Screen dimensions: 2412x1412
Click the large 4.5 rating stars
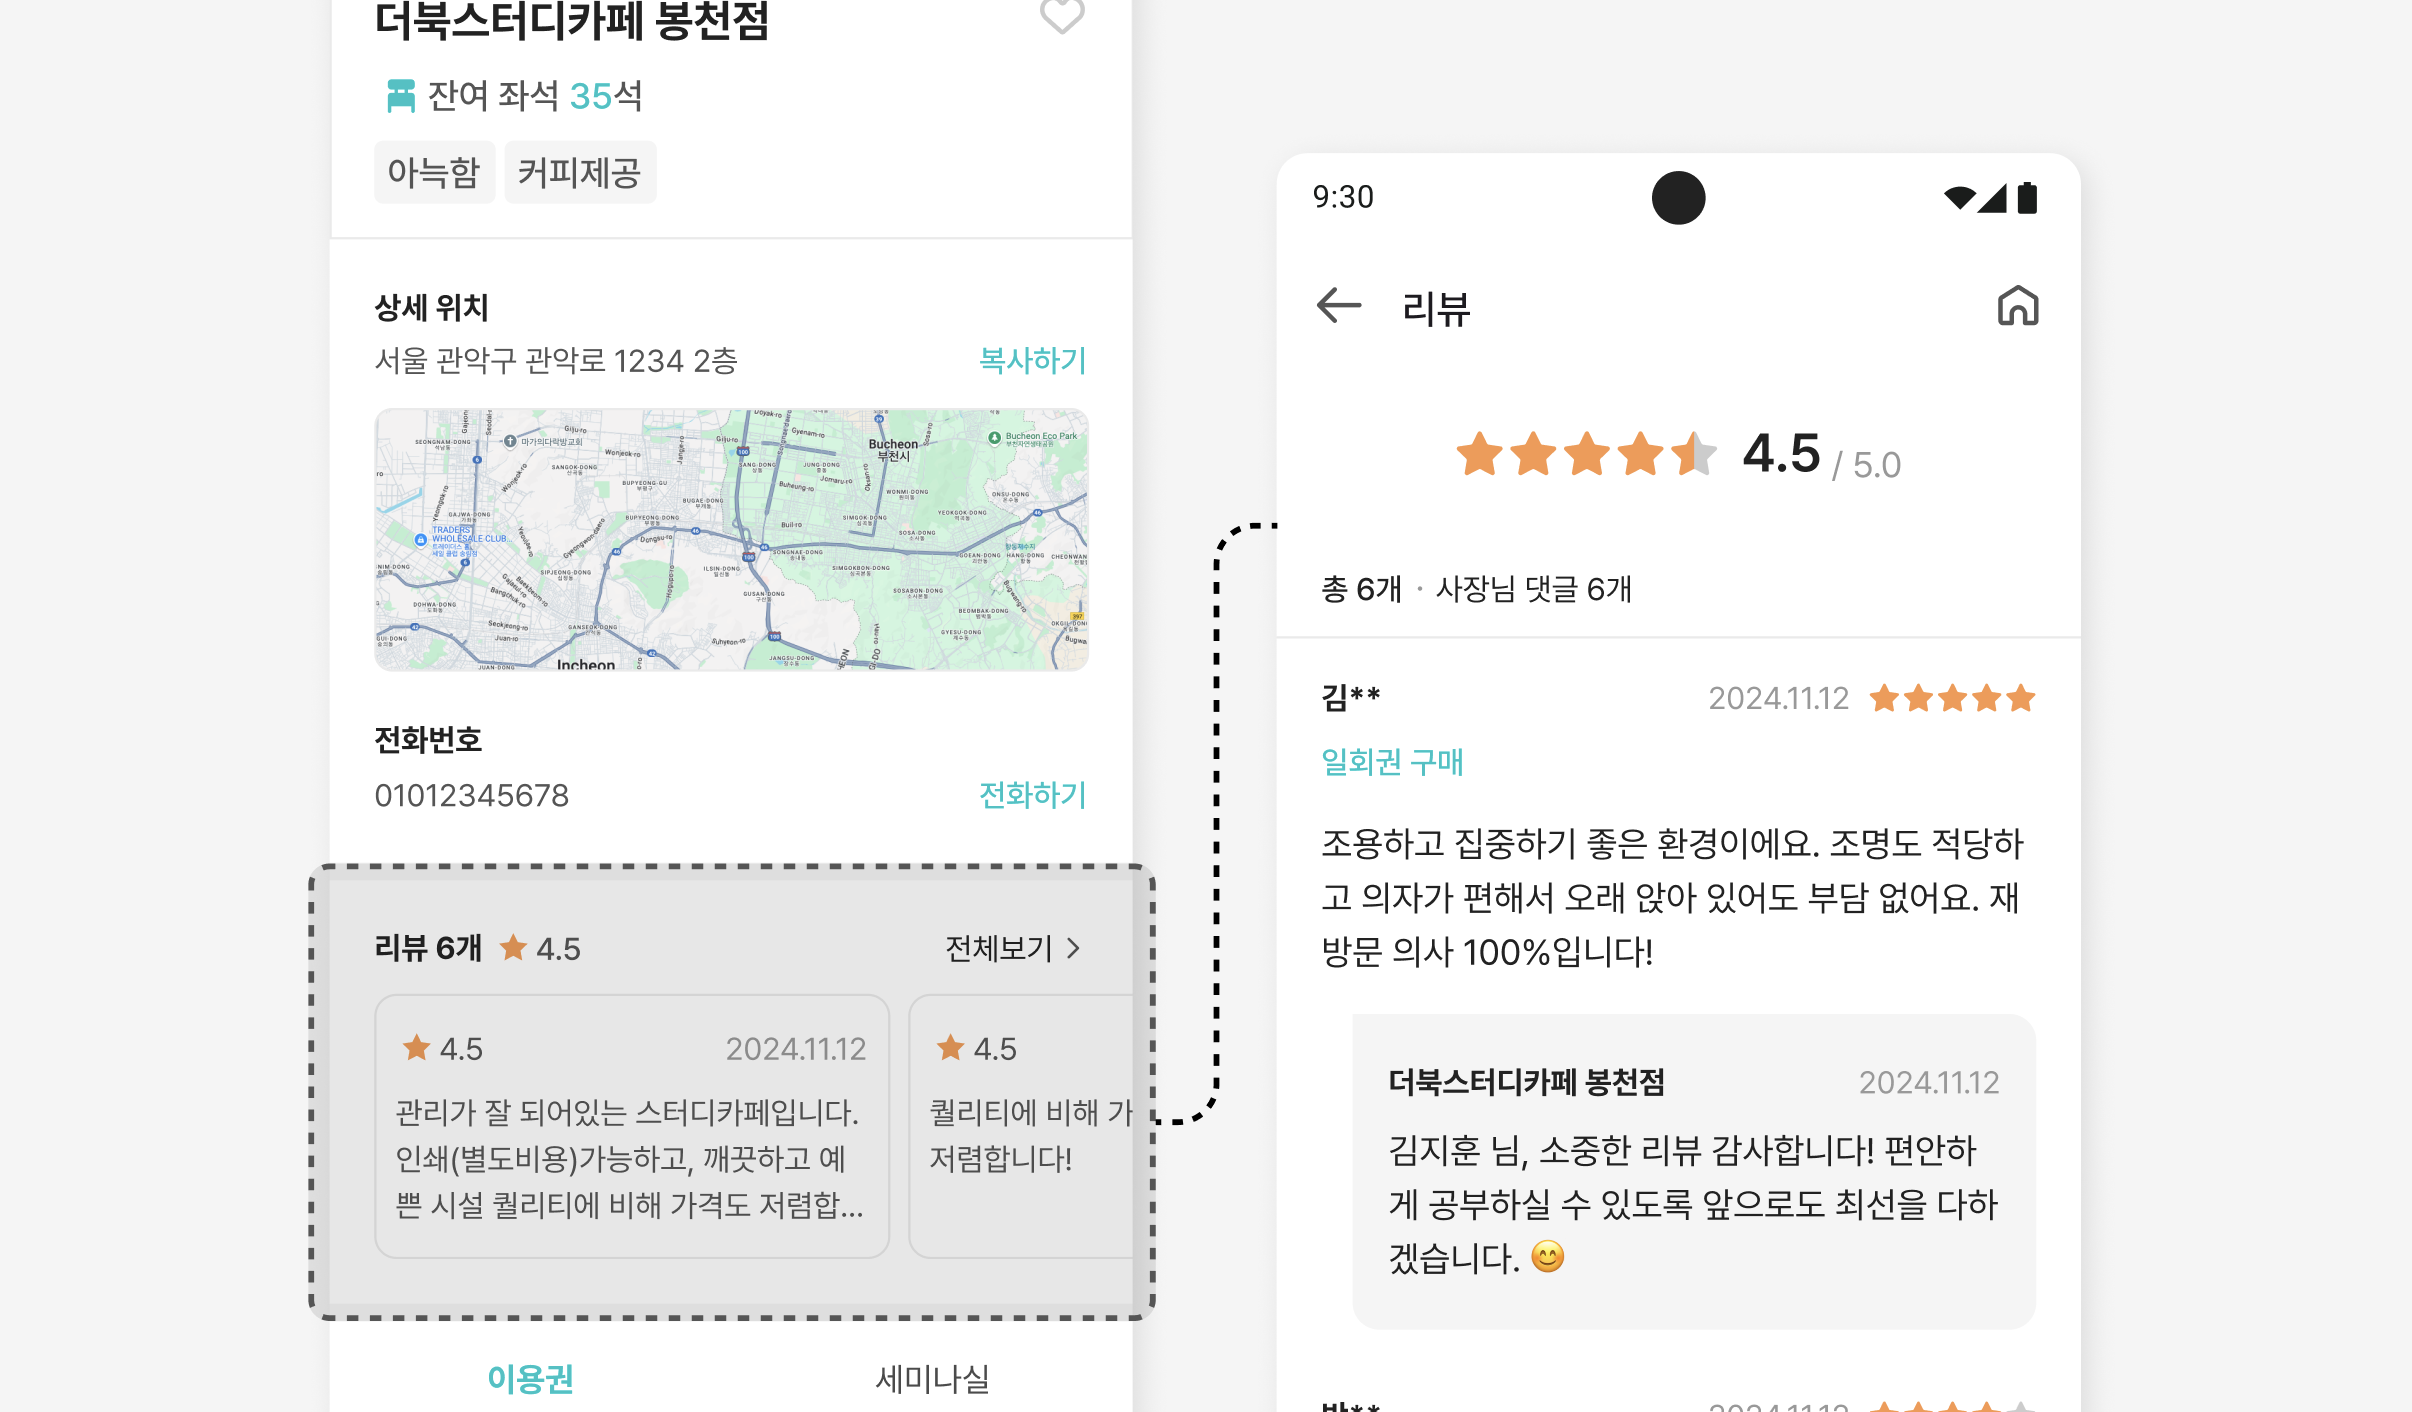click(1586, 455)
